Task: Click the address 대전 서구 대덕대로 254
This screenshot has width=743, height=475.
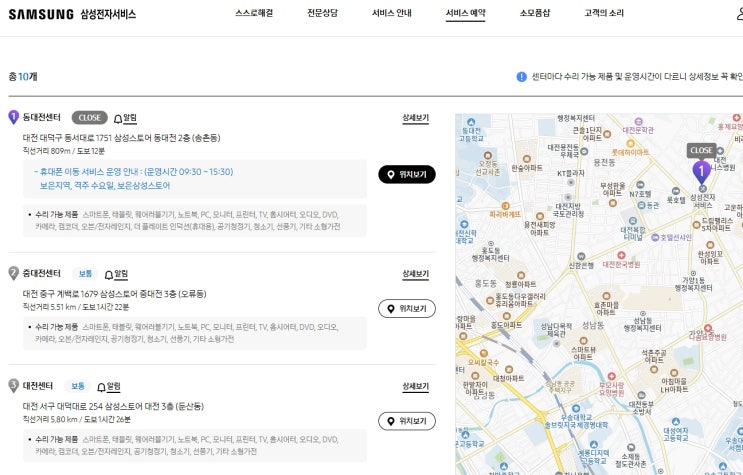Action: click(113, 406)
